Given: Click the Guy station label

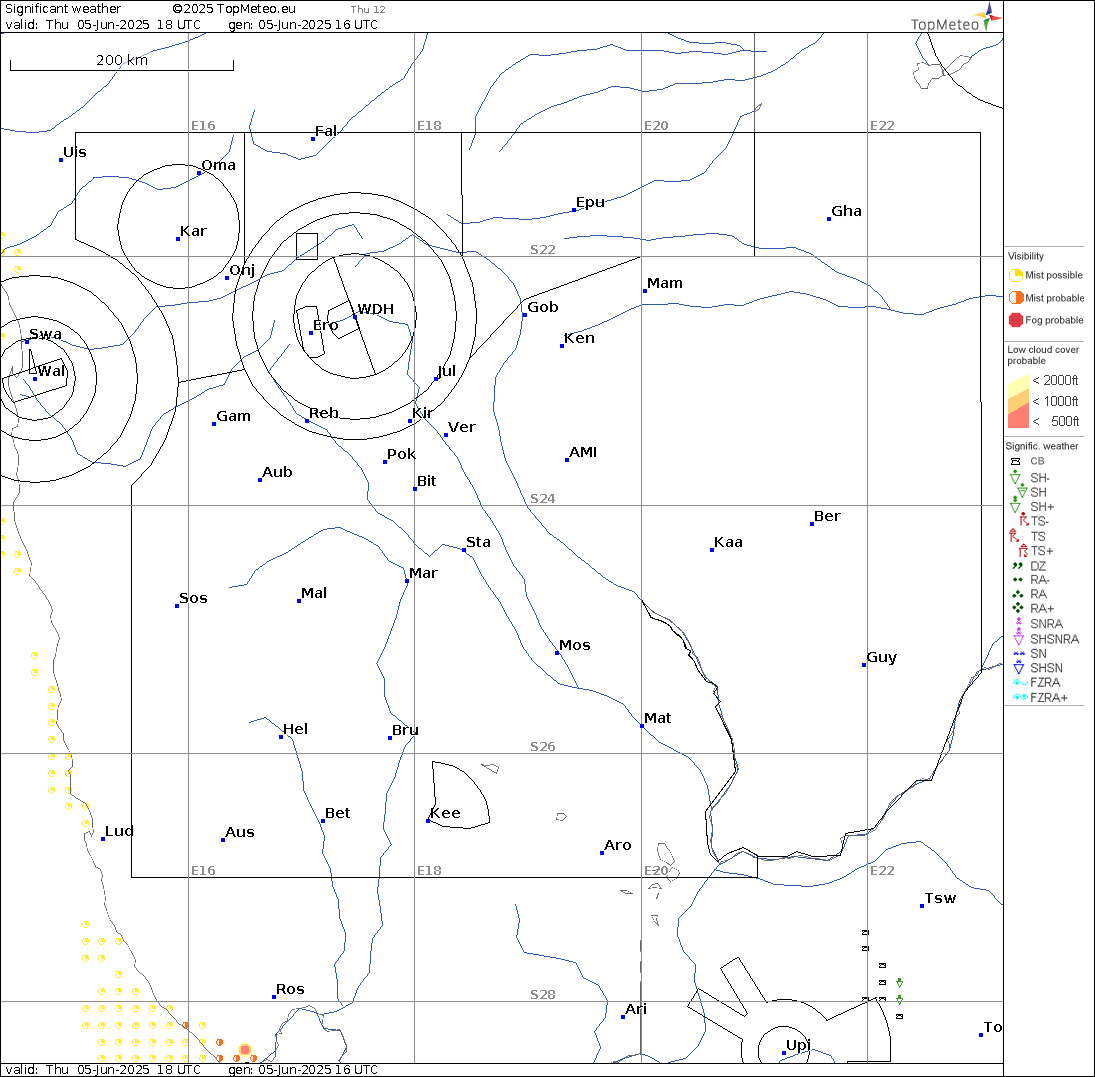Looking at the screenshot, I should (x=882, y=658).
